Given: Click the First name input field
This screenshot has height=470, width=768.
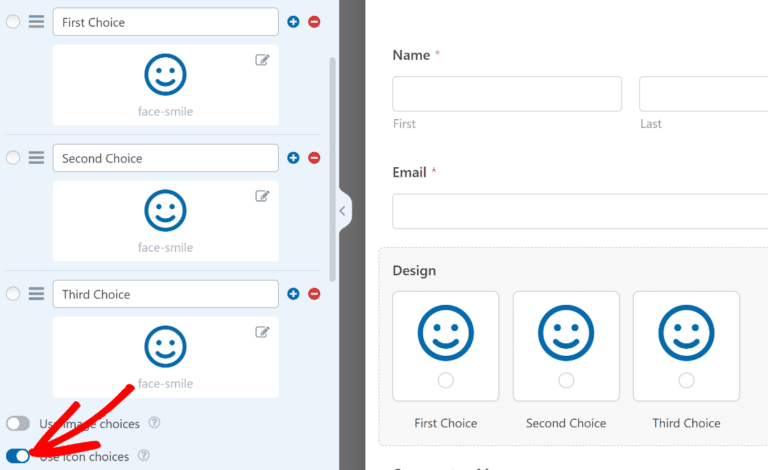Looking at the screenshot, I should pyautogui.click(x=506, y=94).
